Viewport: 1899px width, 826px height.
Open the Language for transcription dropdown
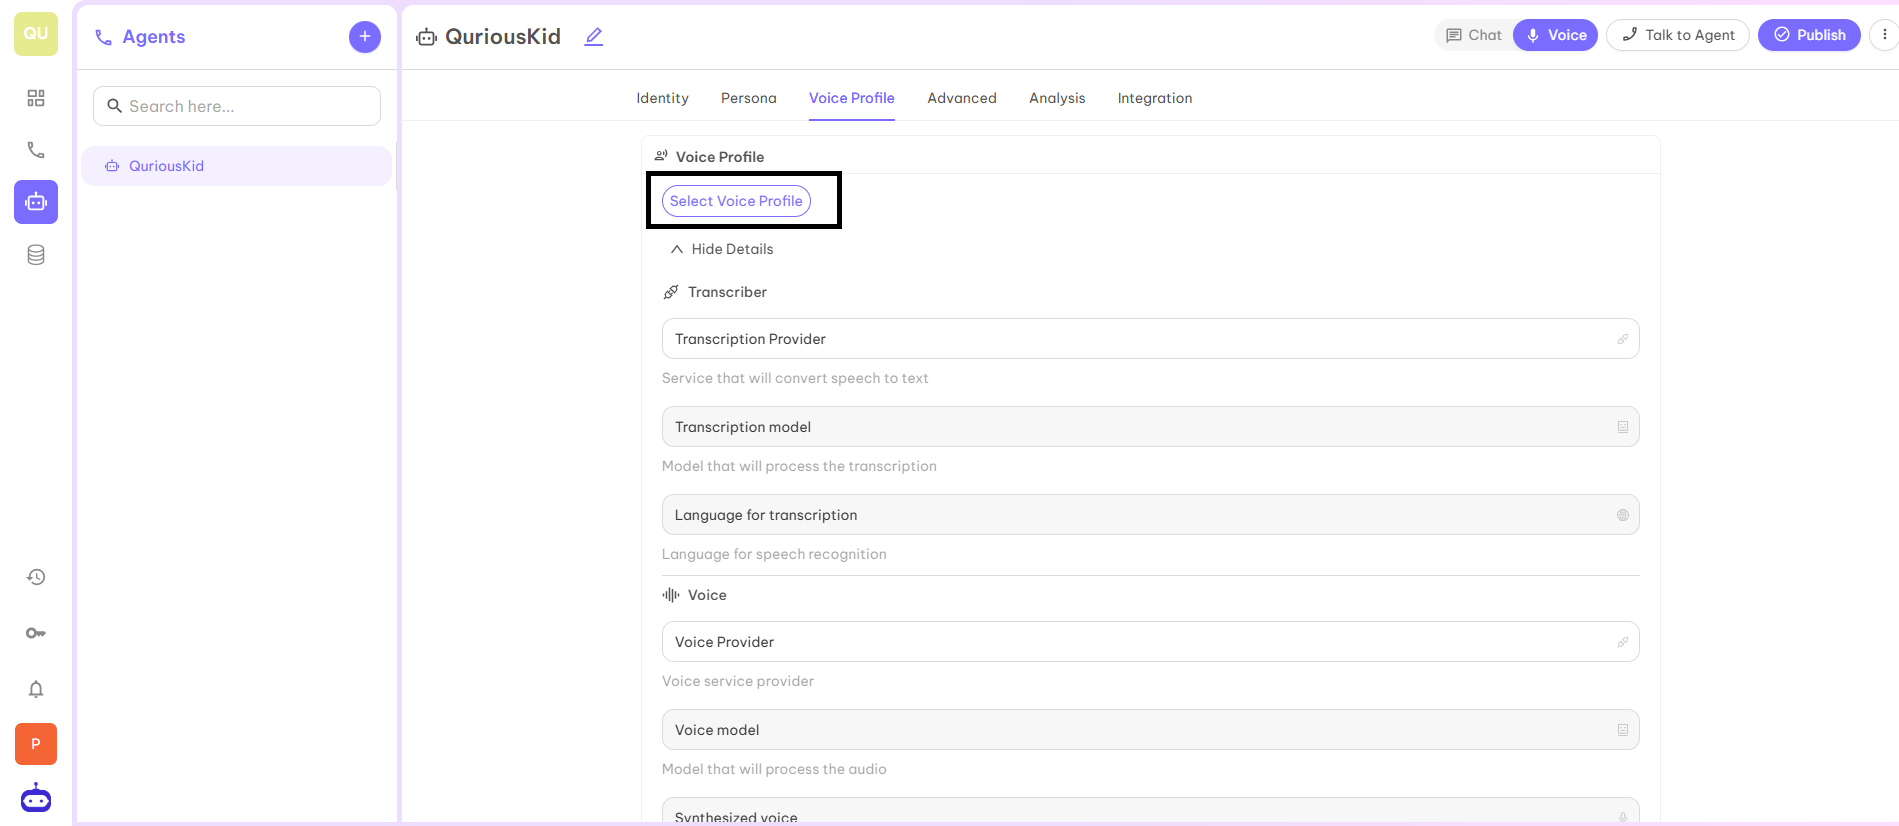[1150, 515]
